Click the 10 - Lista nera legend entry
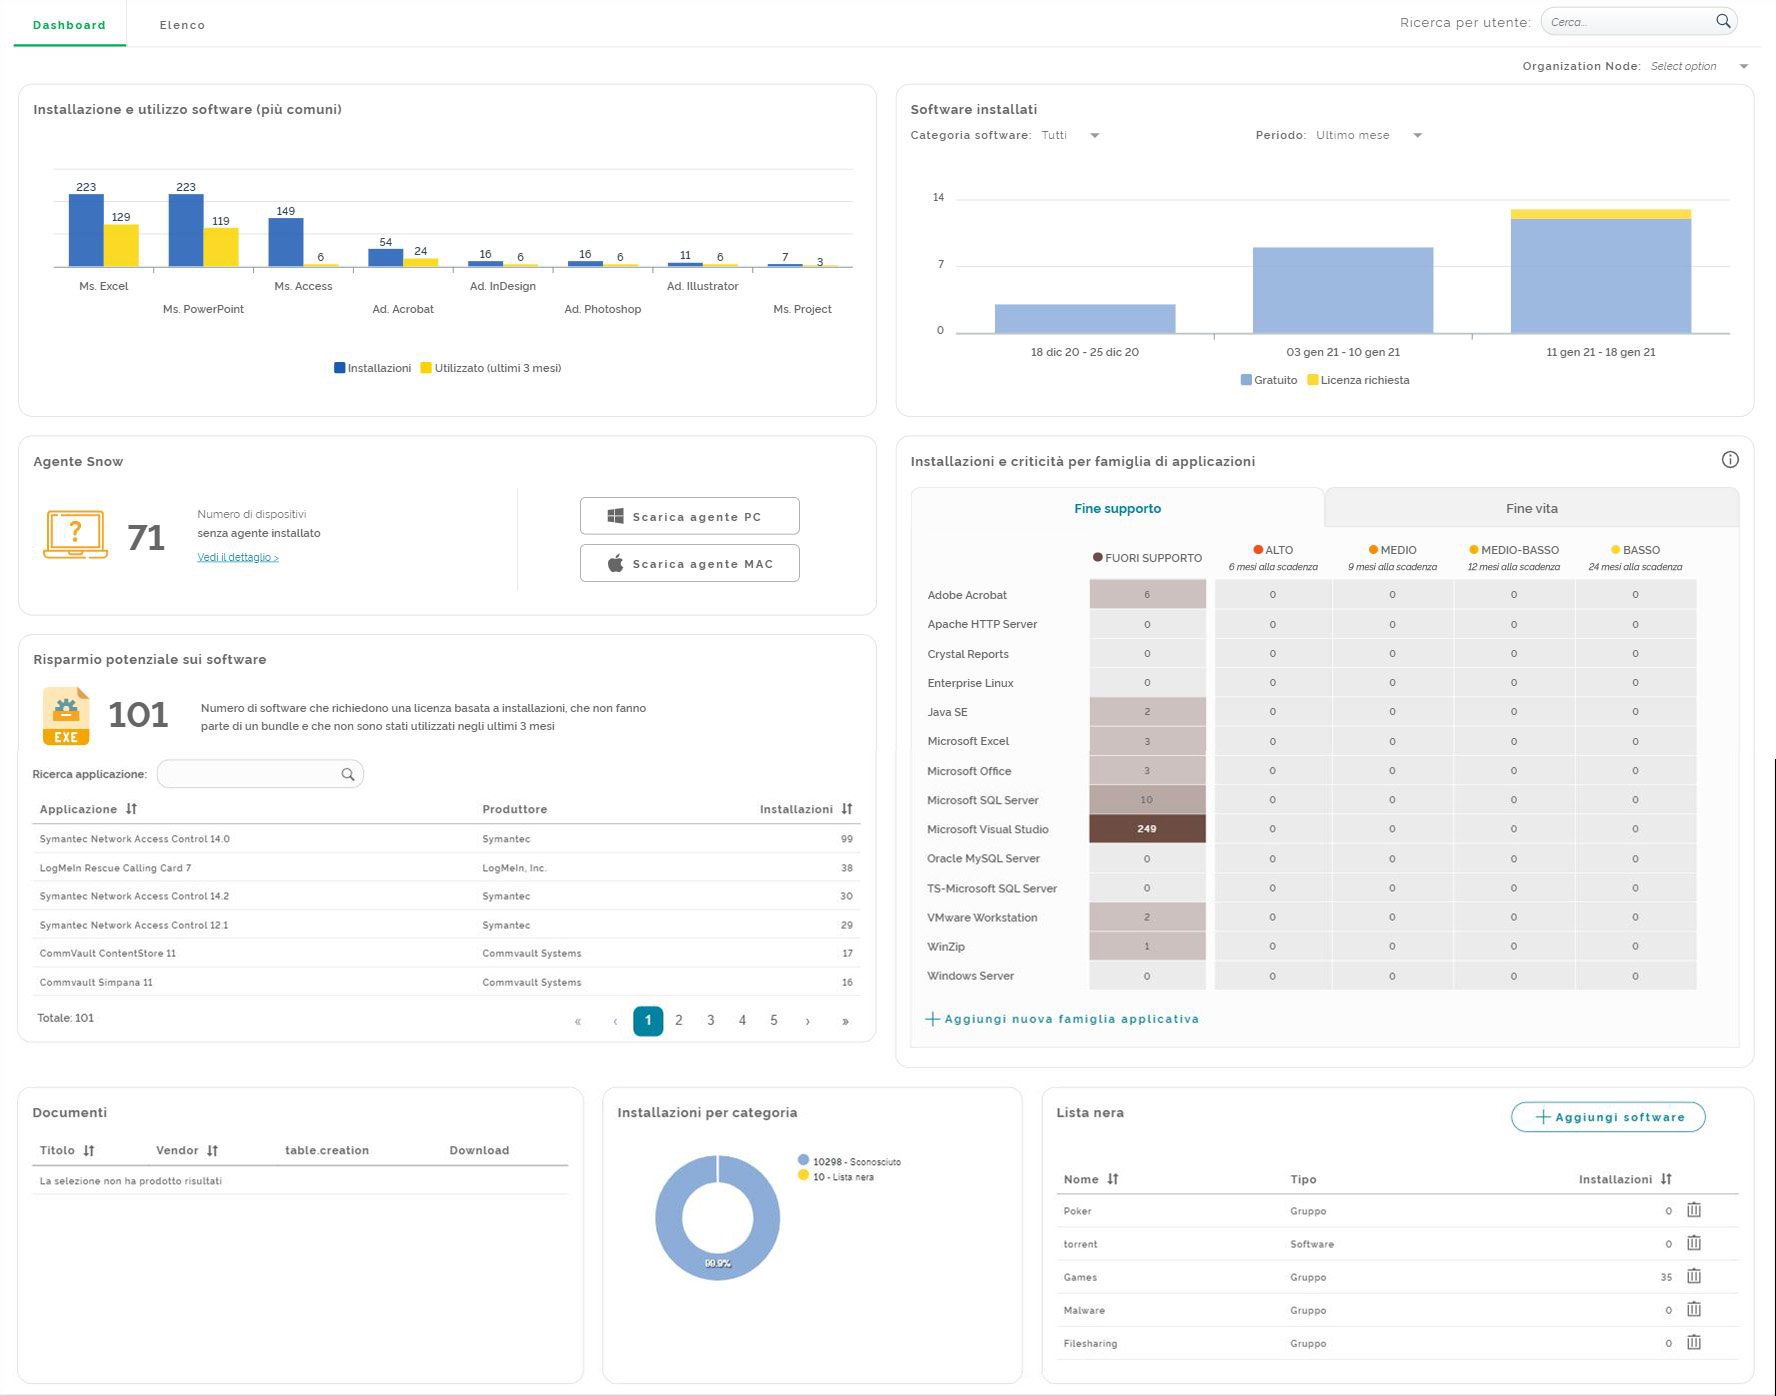Image resolution: width=1776 pixels, height=1396 pixels. pyautogui.click(x=836, y=1176)
